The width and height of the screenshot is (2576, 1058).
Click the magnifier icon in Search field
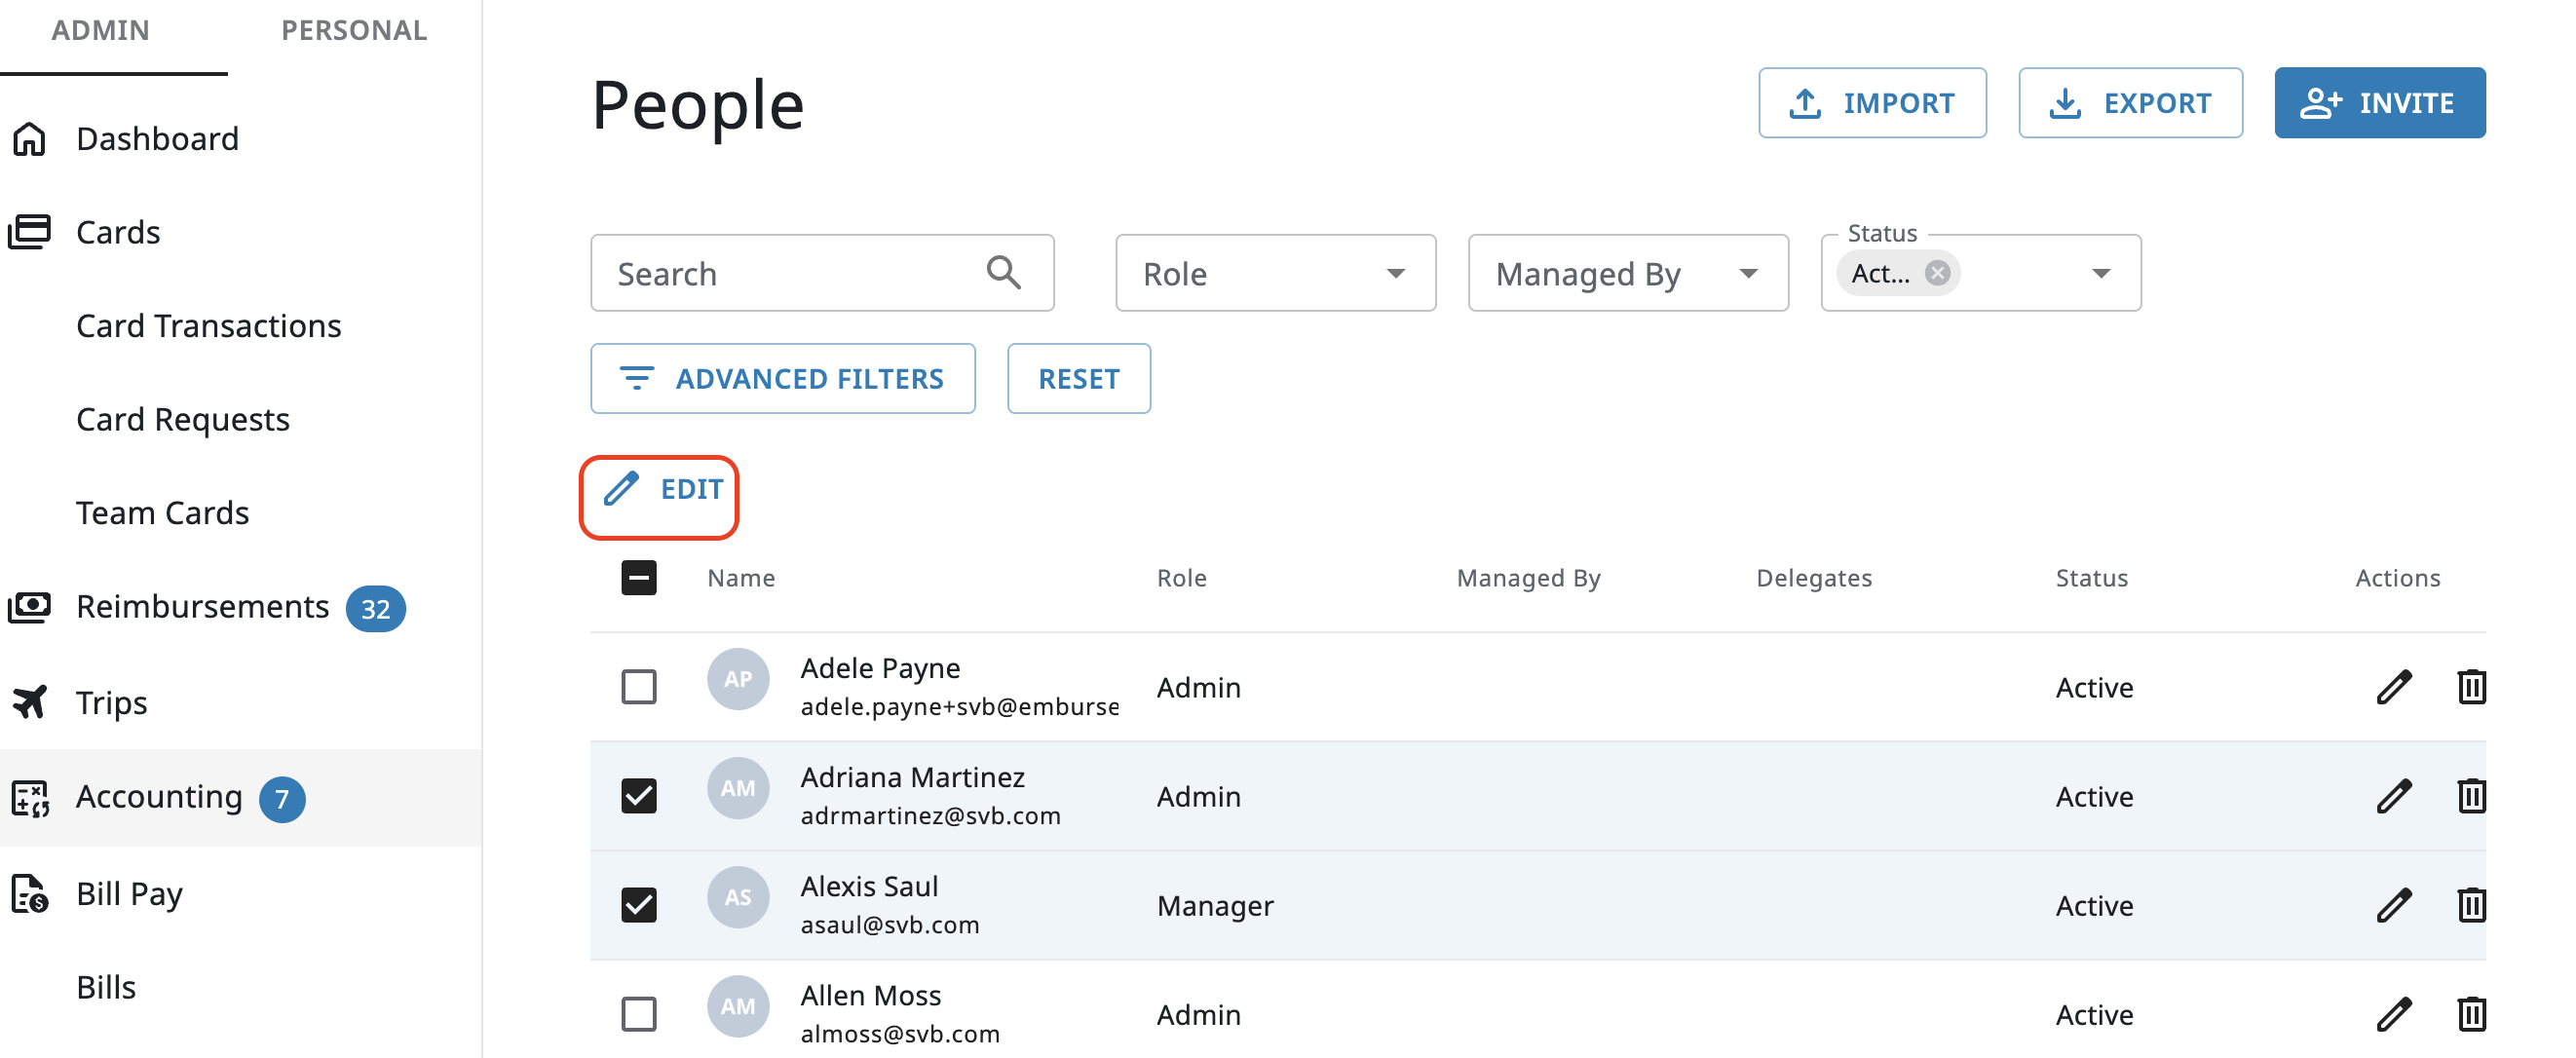[x=1003, y=273]
